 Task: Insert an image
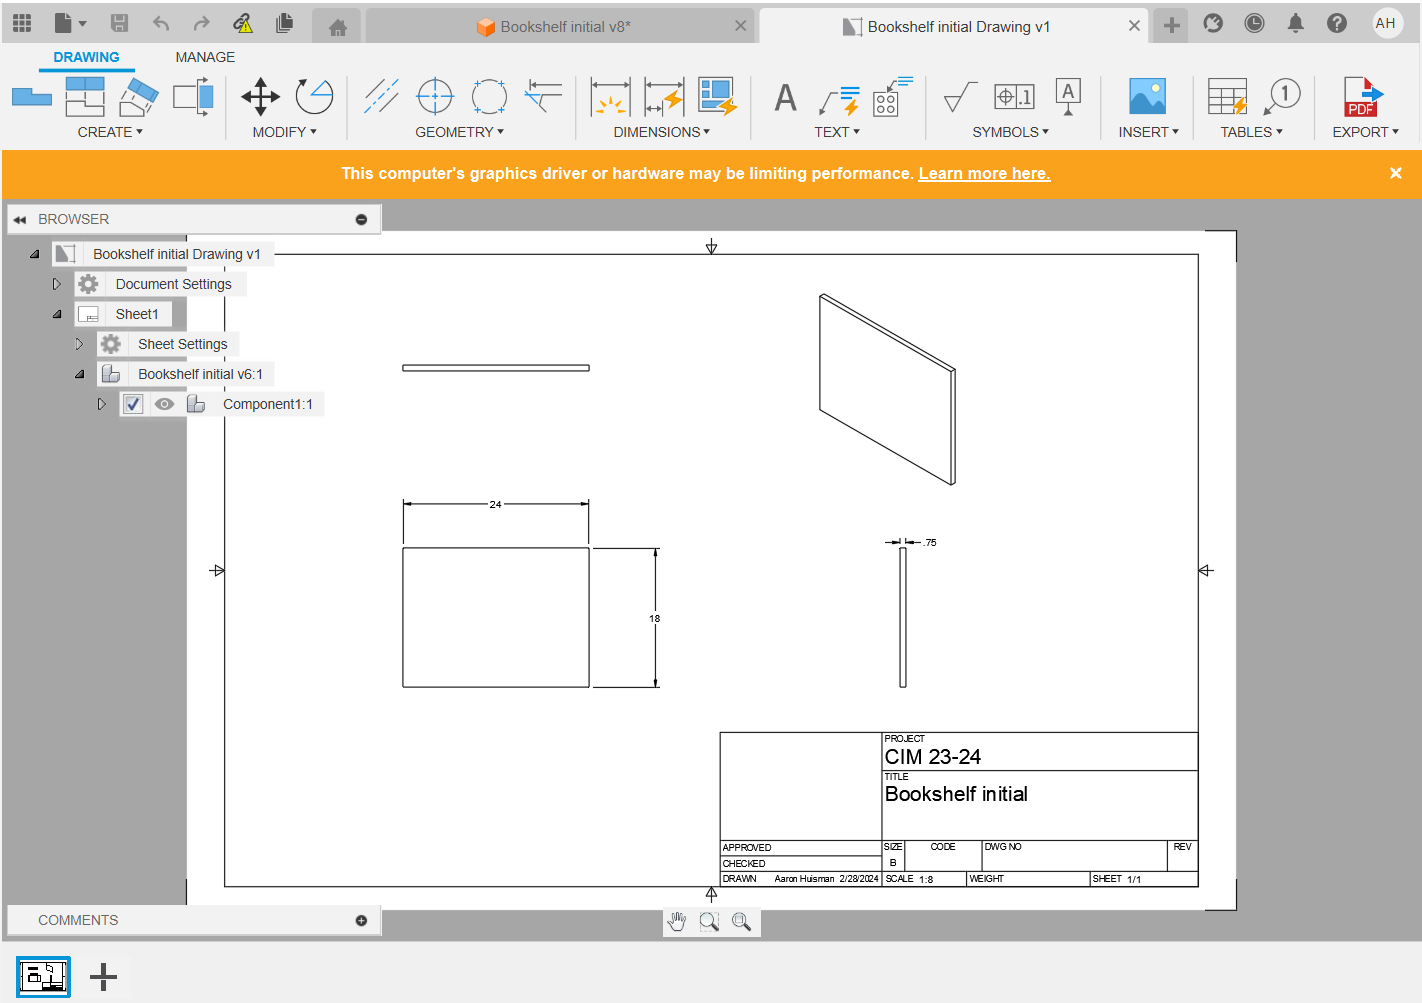click(1147, 97)
